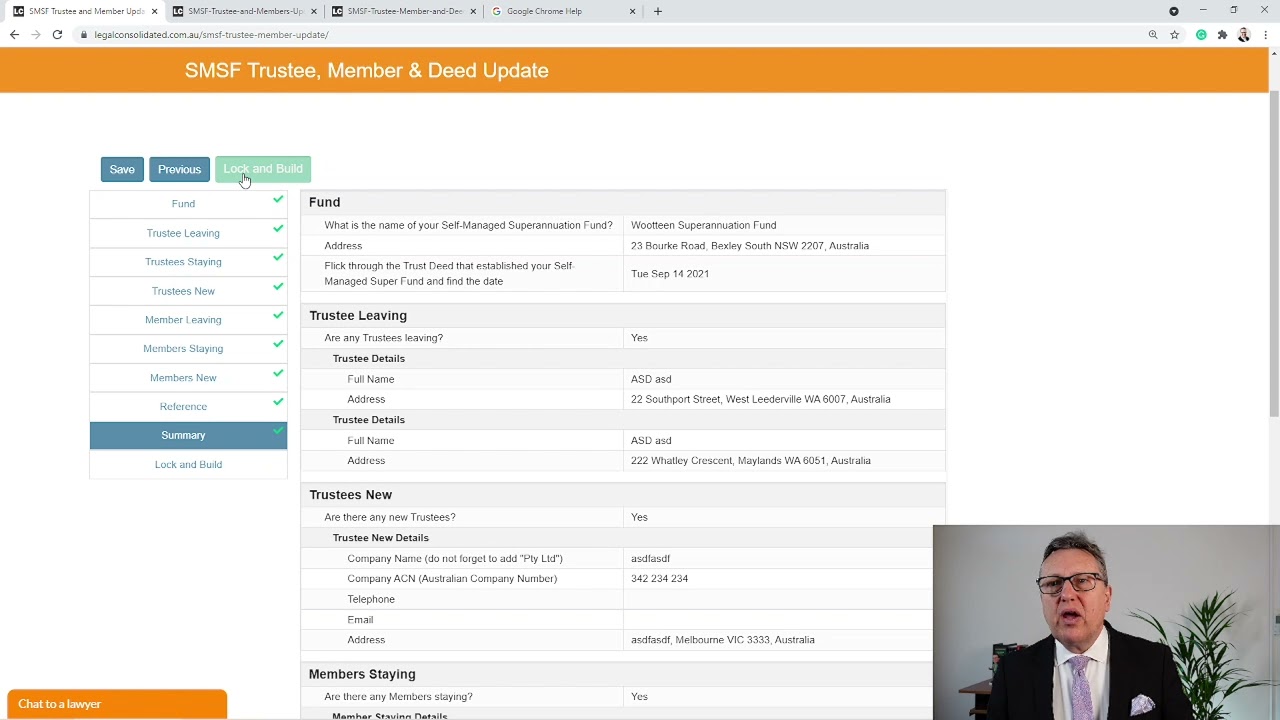Click the green check beside Trustees New
Image resolution: width=1280 pixels, height=720 pixels.
(278, 287)
